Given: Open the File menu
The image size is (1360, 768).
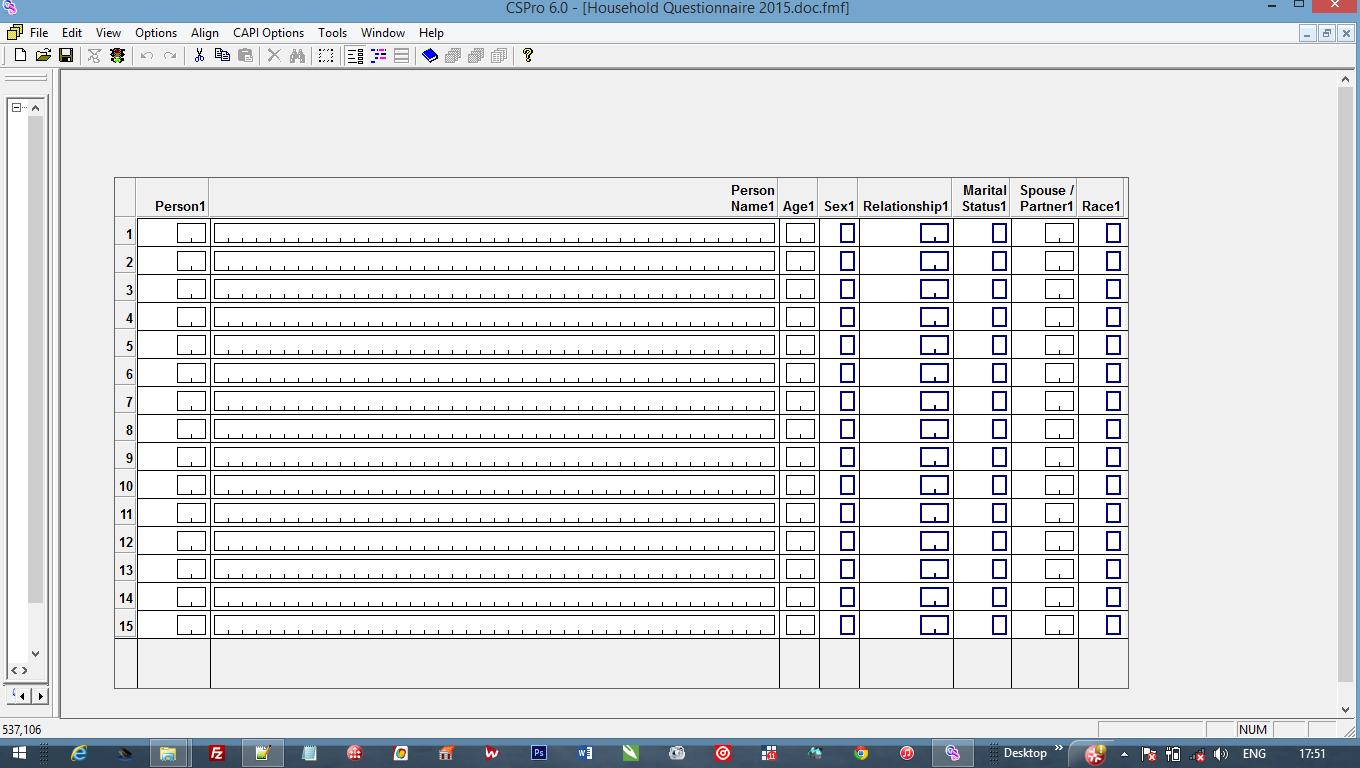Looking at the screenshot, I should (39, 33).
